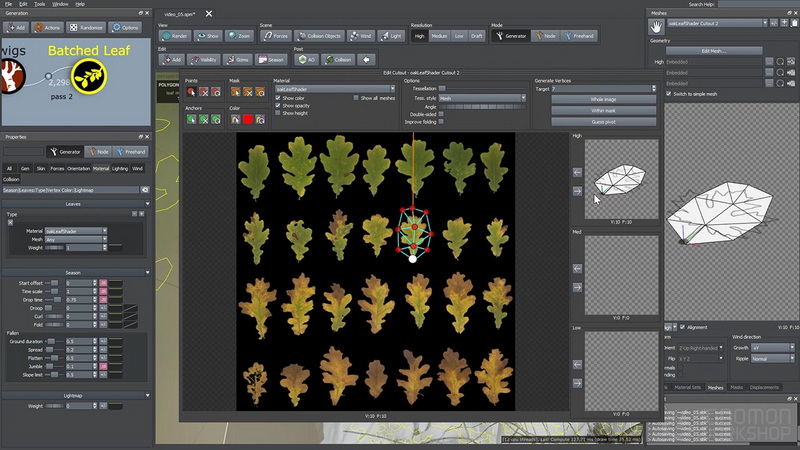
Task: Click the hand icon in Meshes panel
Action: coord(656,27)
